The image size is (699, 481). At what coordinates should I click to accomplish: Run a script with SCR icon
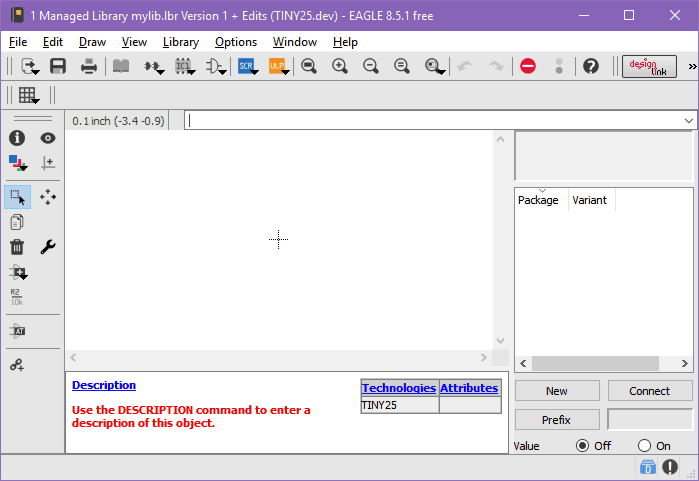247,66
